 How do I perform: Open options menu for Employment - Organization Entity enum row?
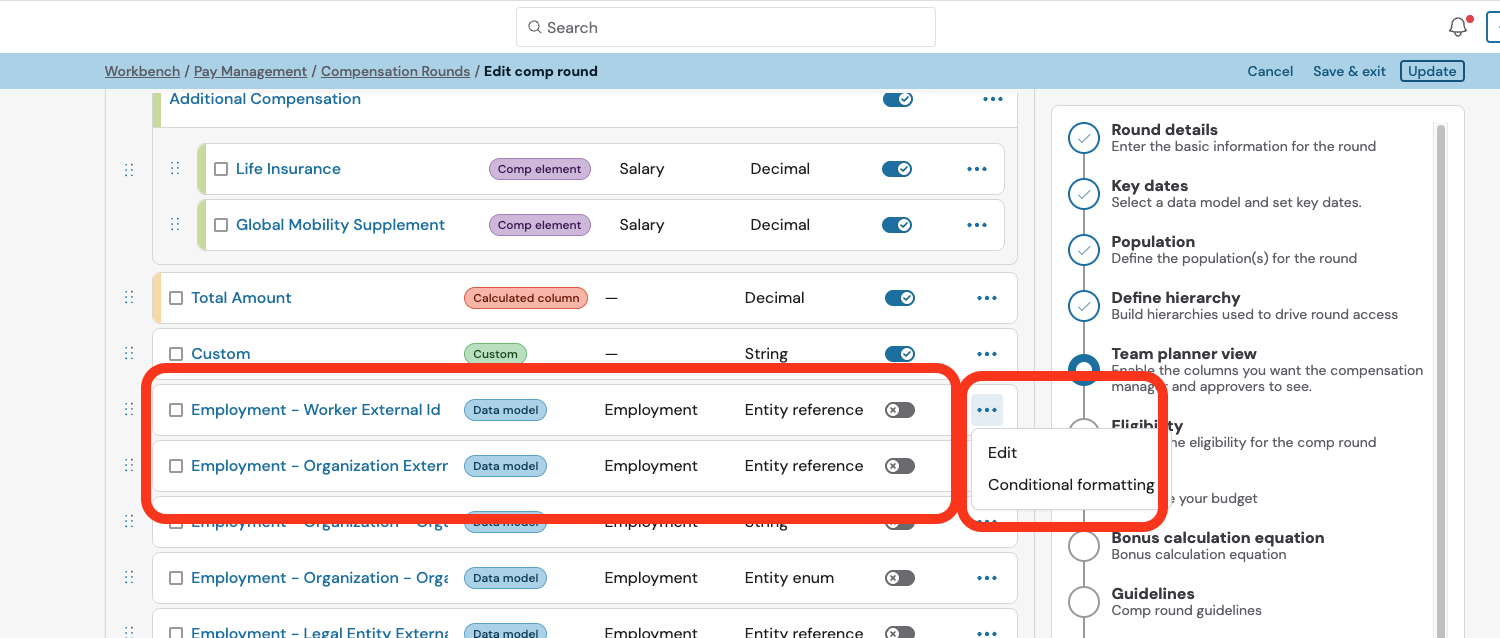click(x=987, y=578)
